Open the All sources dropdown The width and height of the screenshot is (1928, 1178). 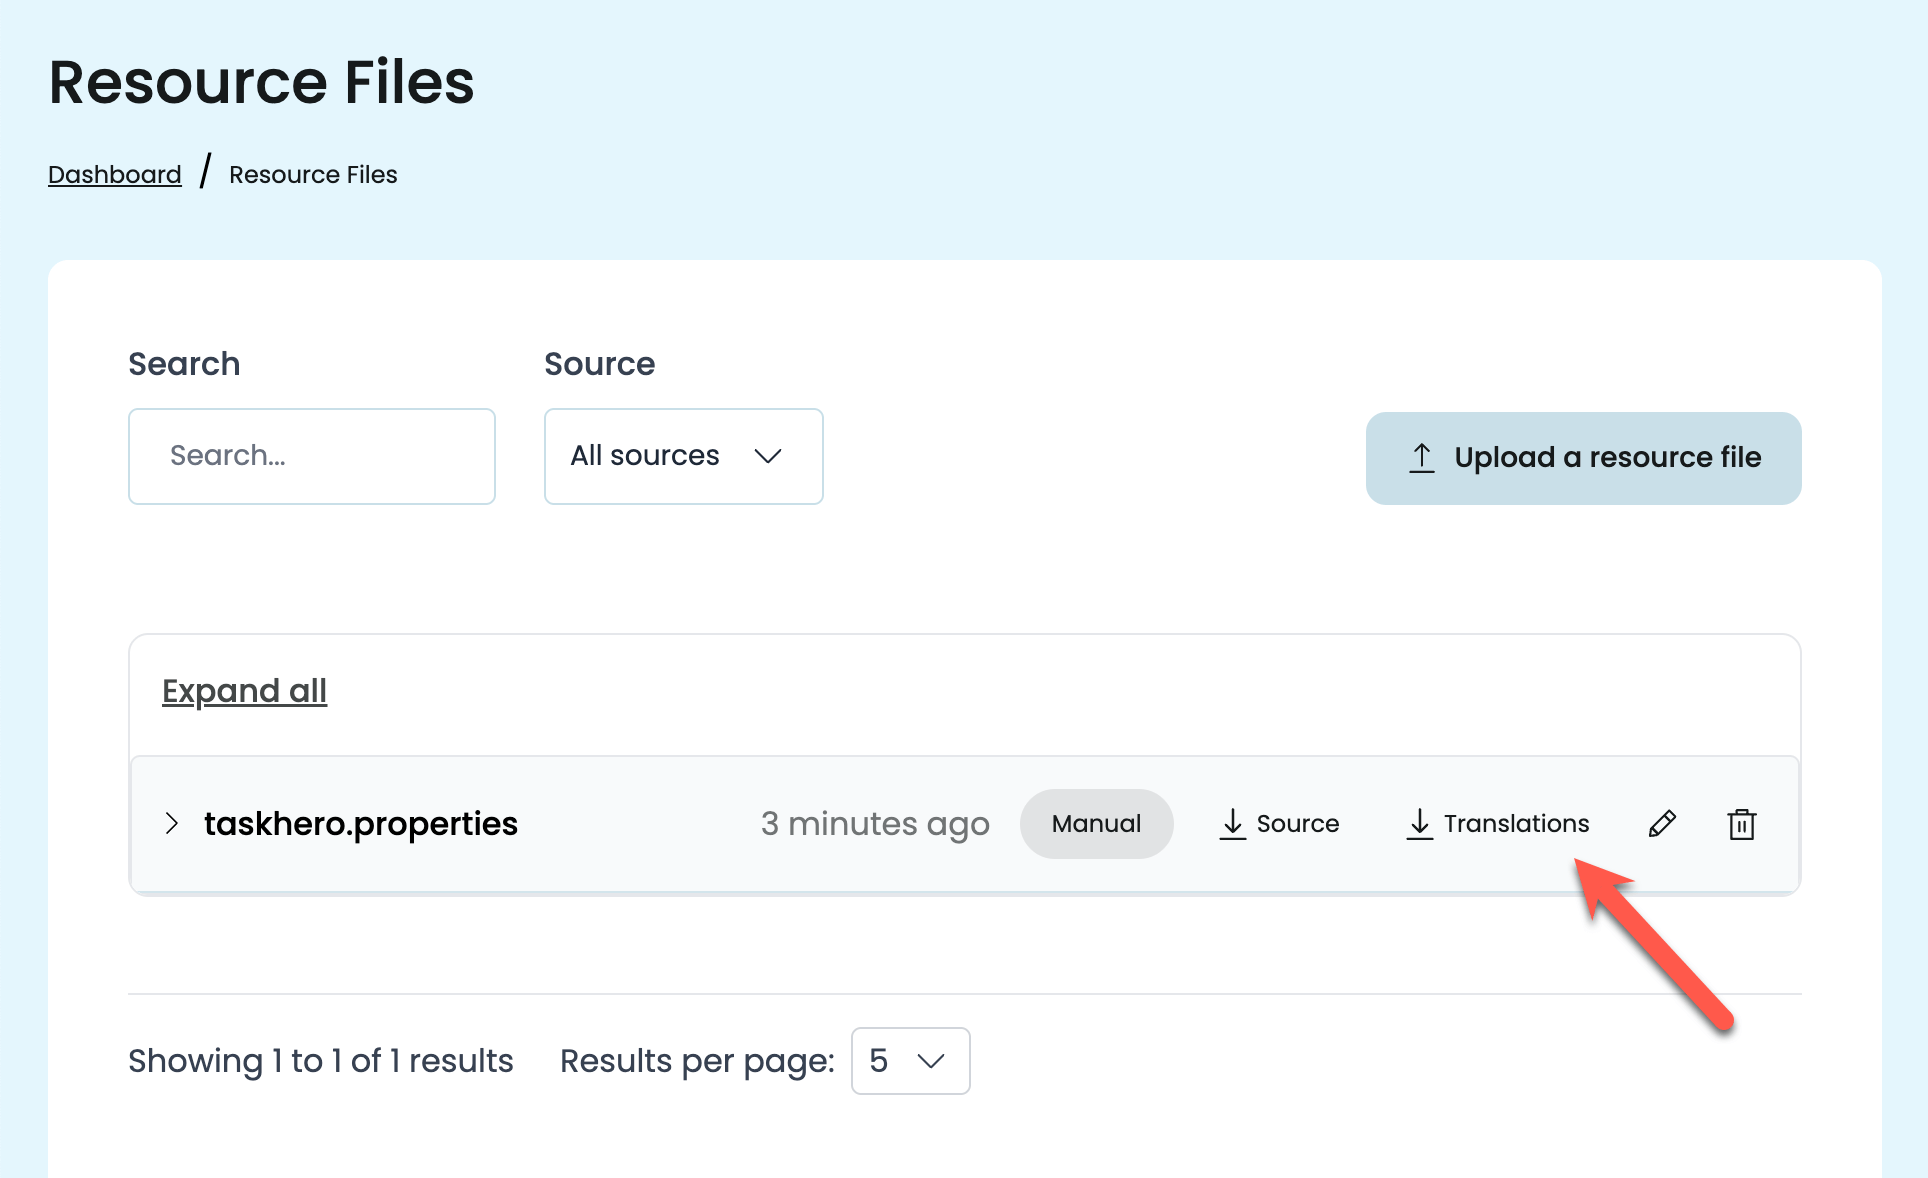coord(683,456)
